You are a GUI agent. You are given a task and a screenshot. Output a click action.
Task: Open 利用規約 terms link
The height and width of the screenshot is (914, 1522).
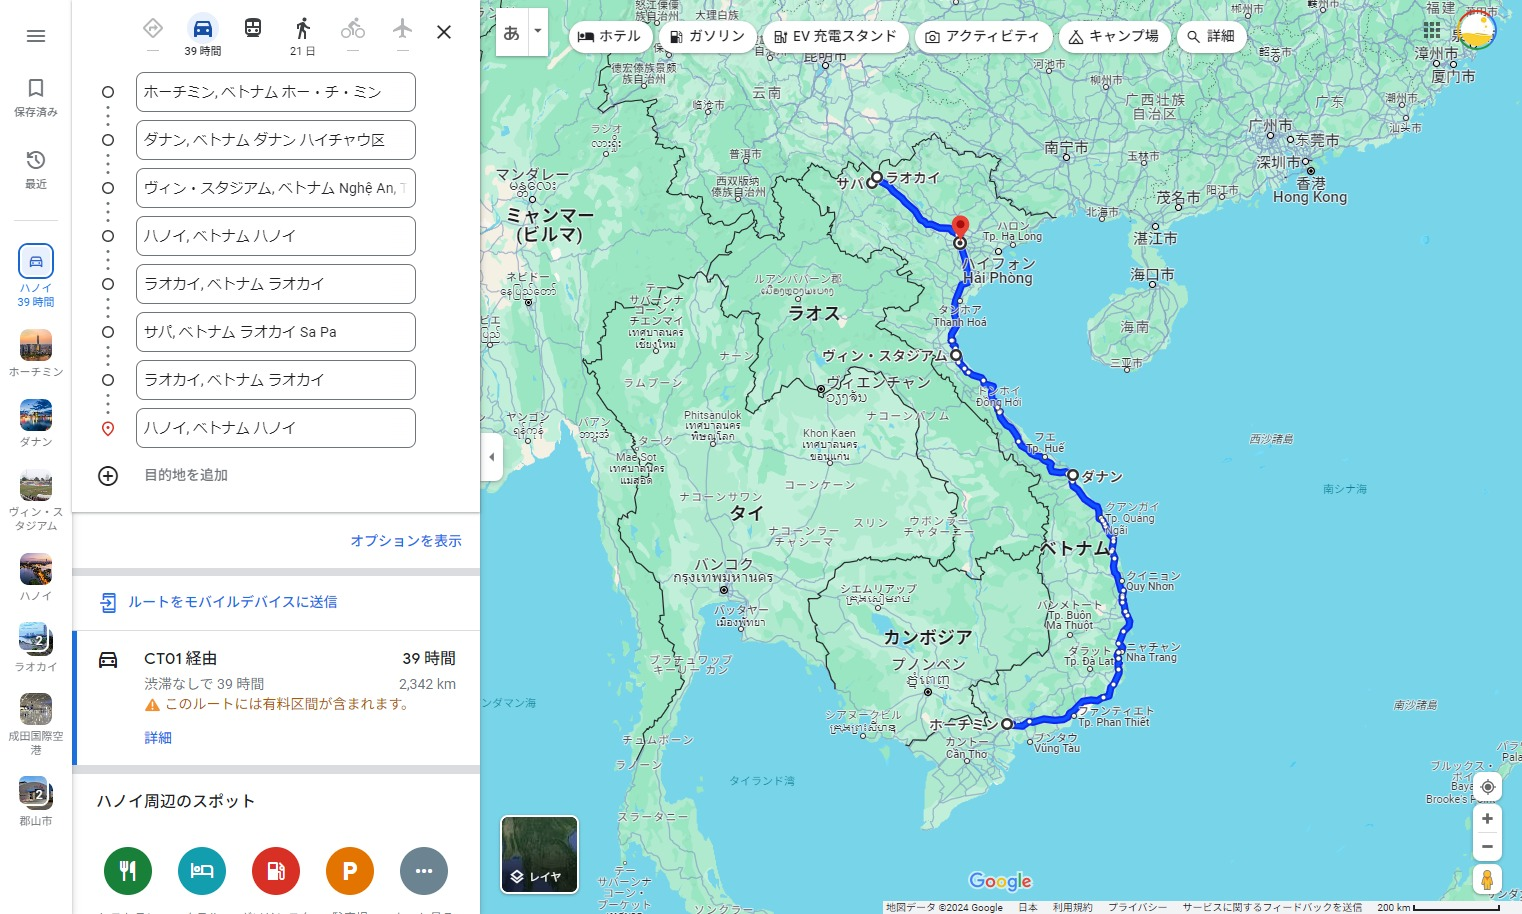[1071, 907]
